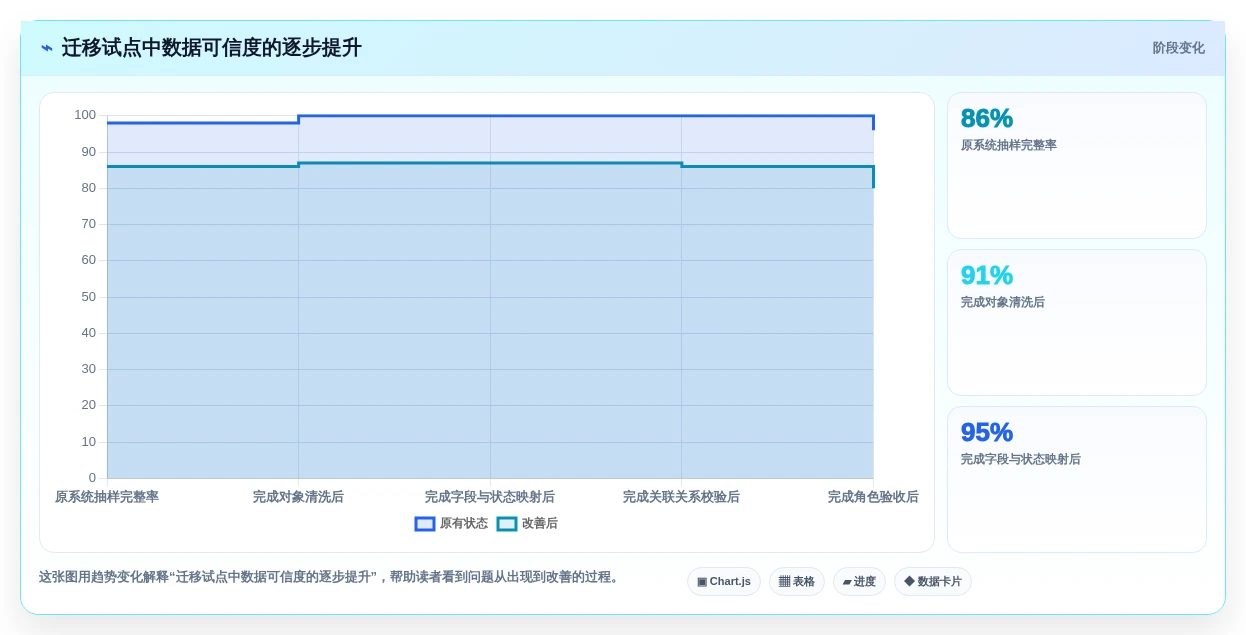Click the y-axis value 50

(89, 297)
